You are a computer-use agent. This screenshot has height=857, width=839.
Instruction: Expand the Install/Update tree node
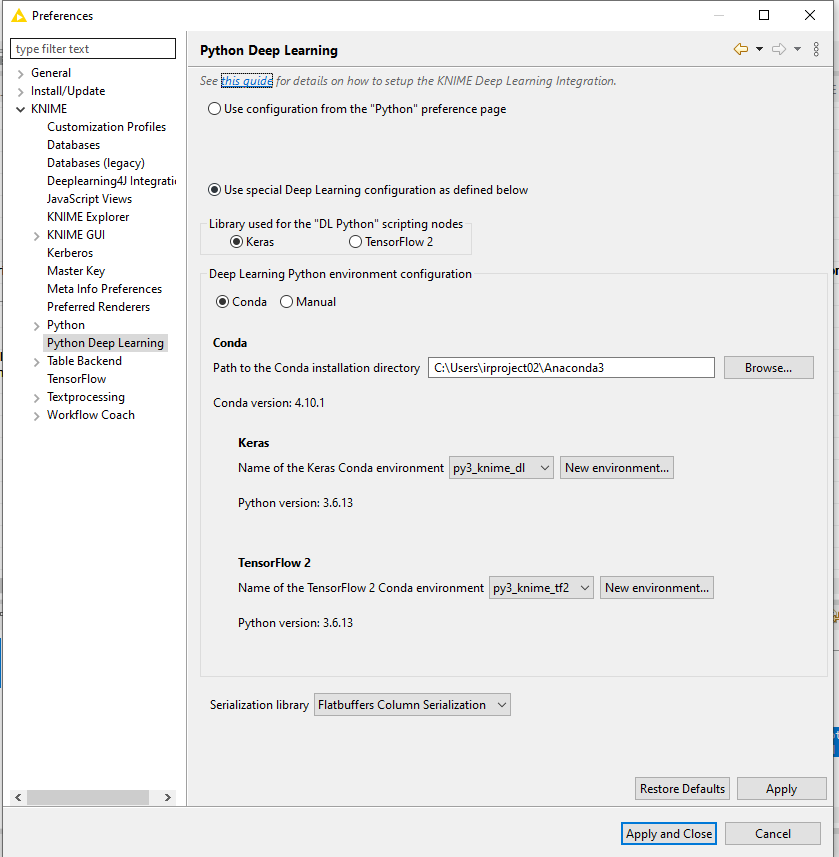click(x=21, y=91)
